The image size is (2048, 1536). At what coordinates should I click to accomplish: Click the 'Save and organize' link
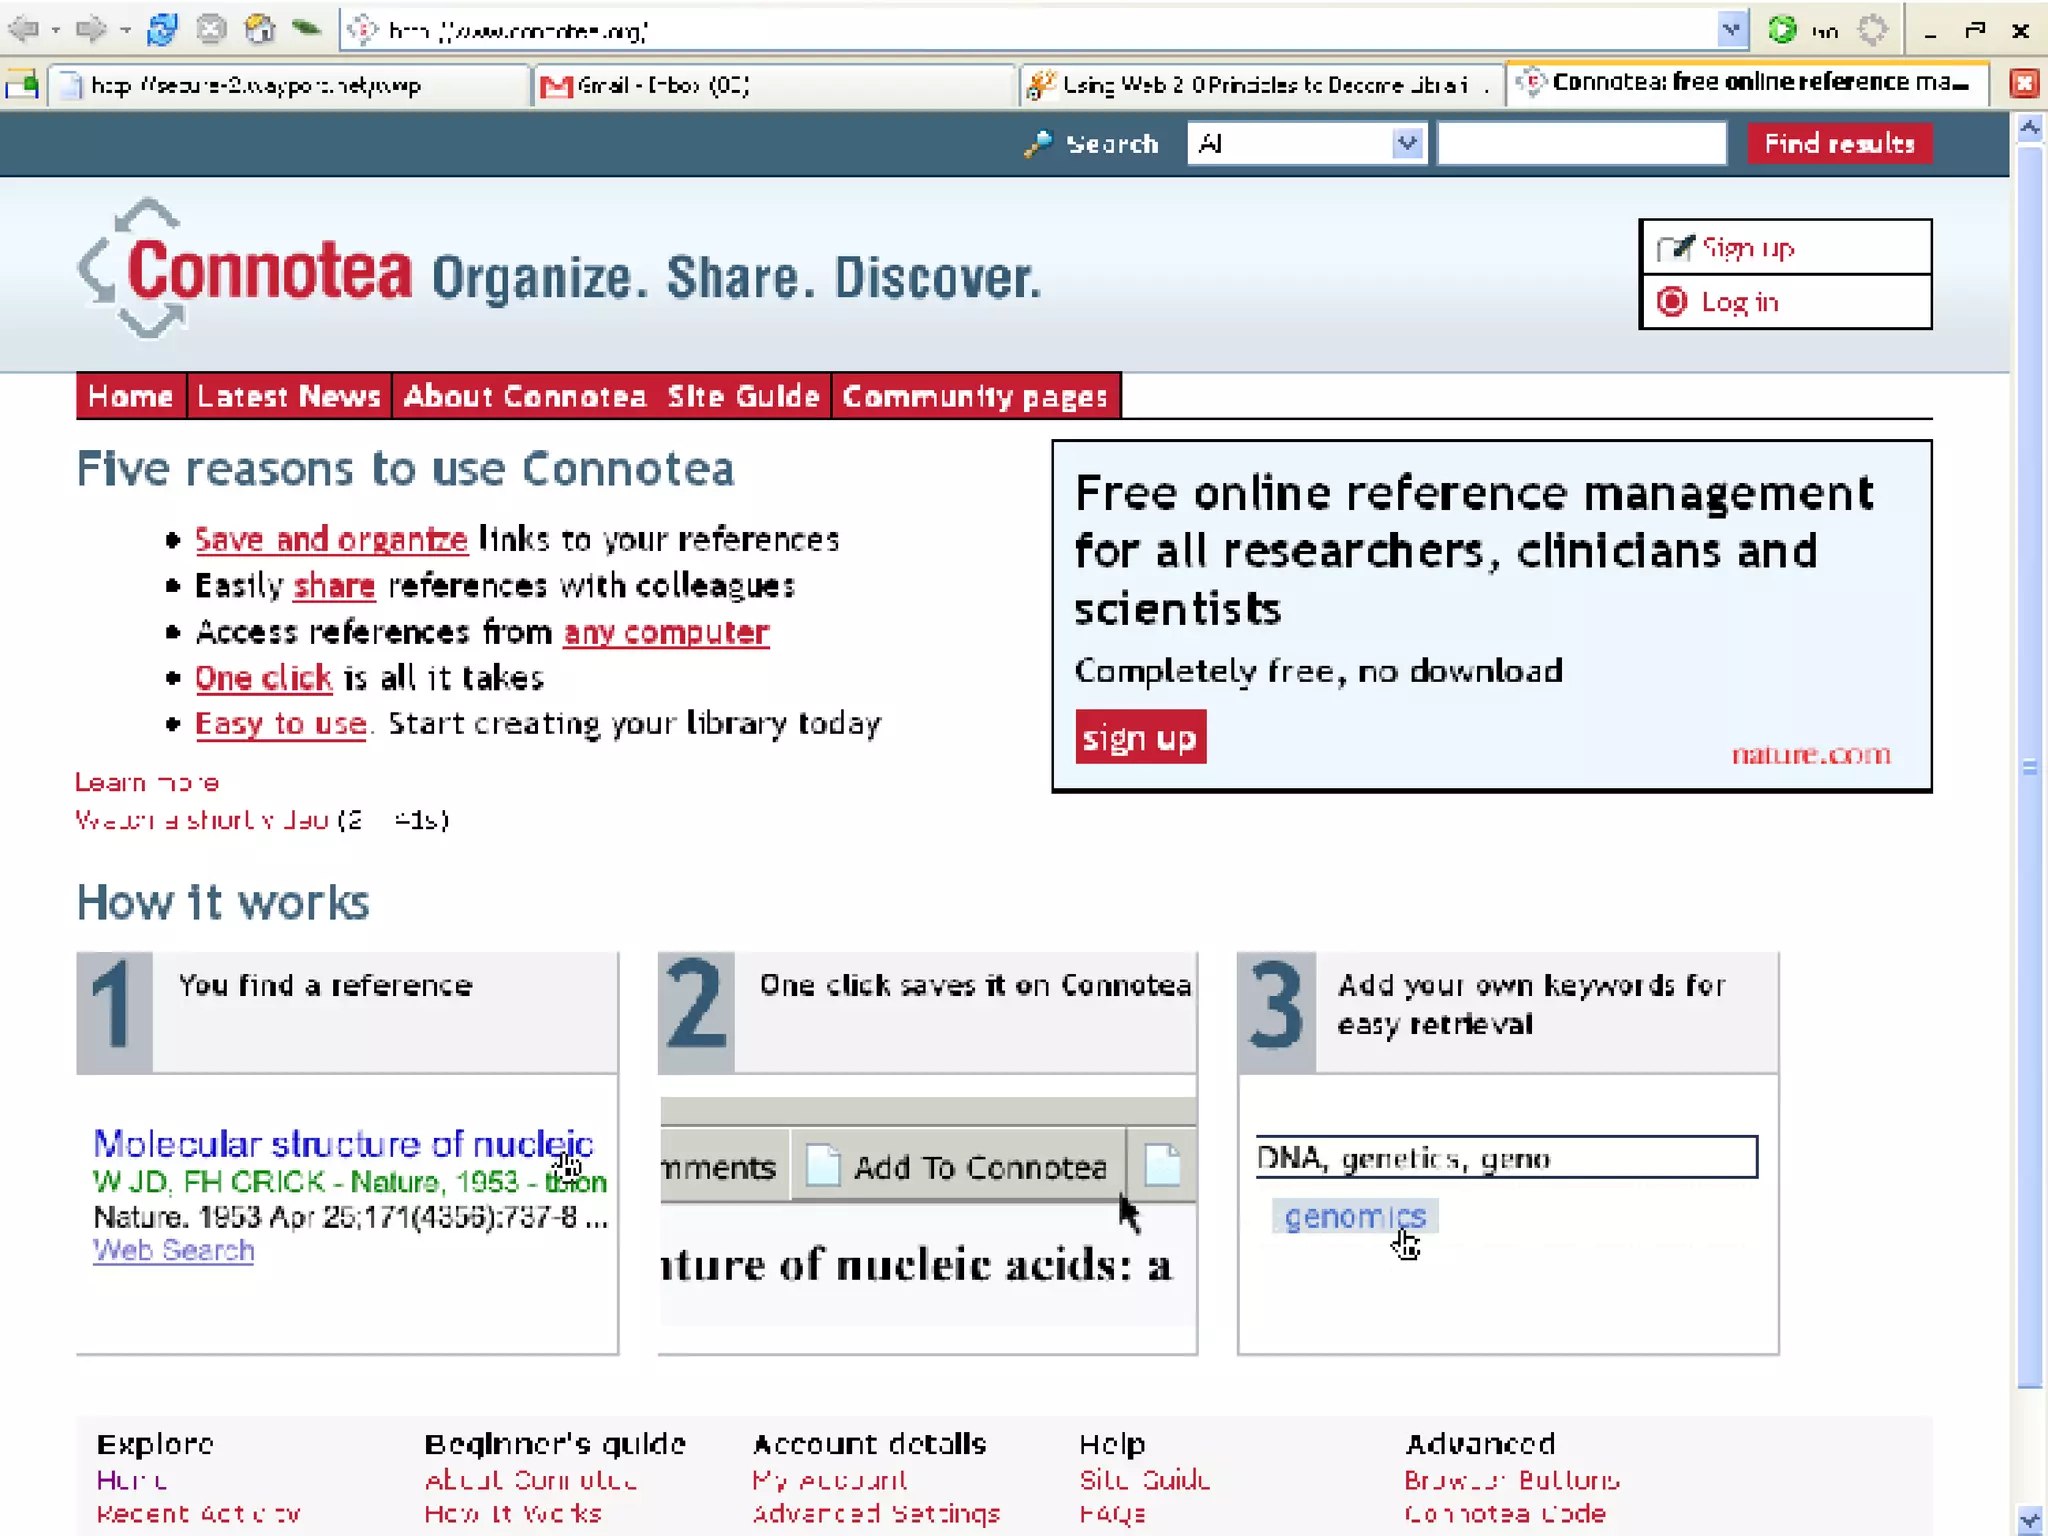331,540
